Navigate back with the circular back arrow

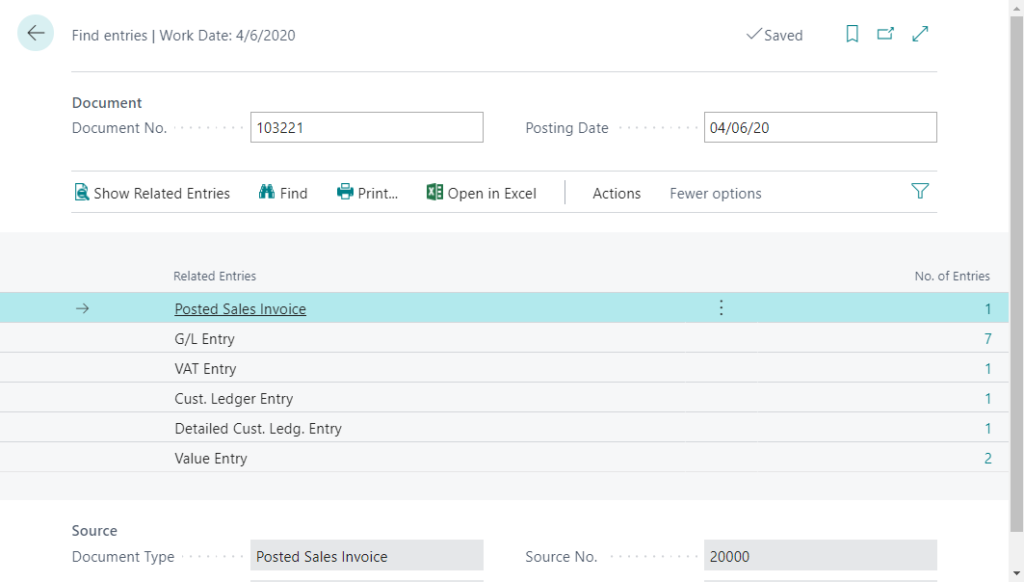pyautogui.click(x=35, y=33)
